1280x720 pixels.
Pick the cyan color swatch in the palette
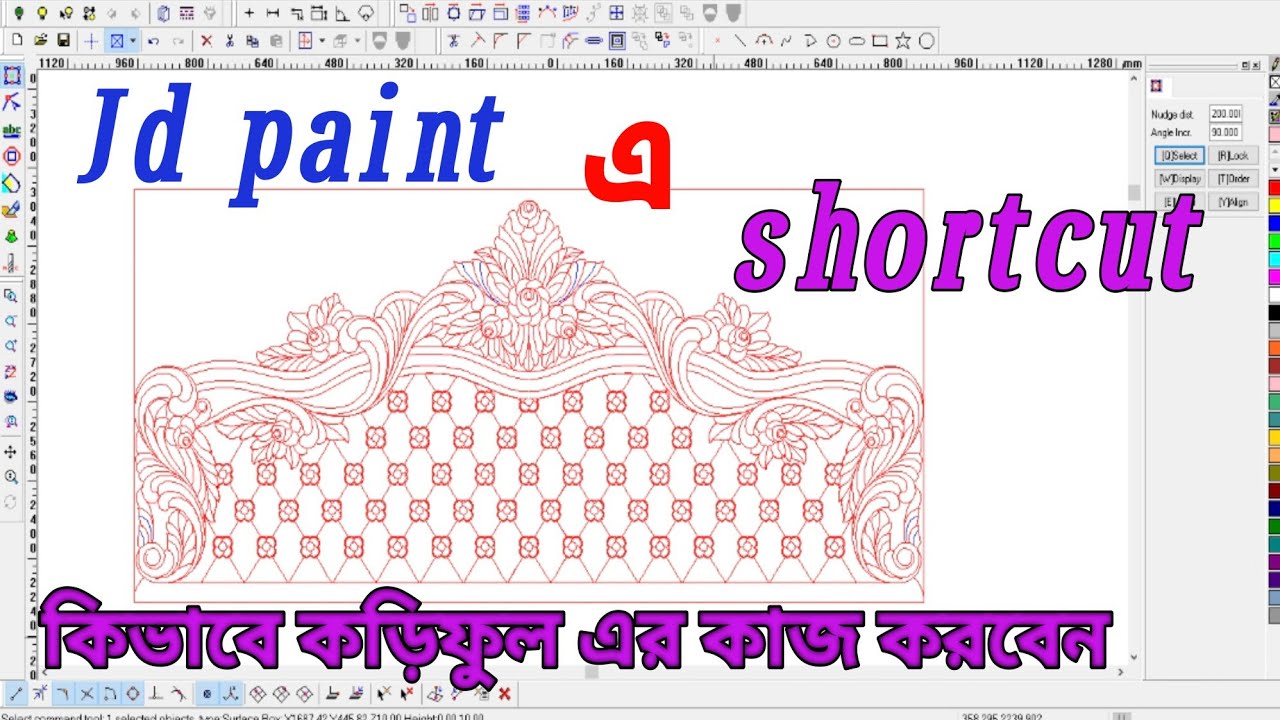[x=1274, y=259]
